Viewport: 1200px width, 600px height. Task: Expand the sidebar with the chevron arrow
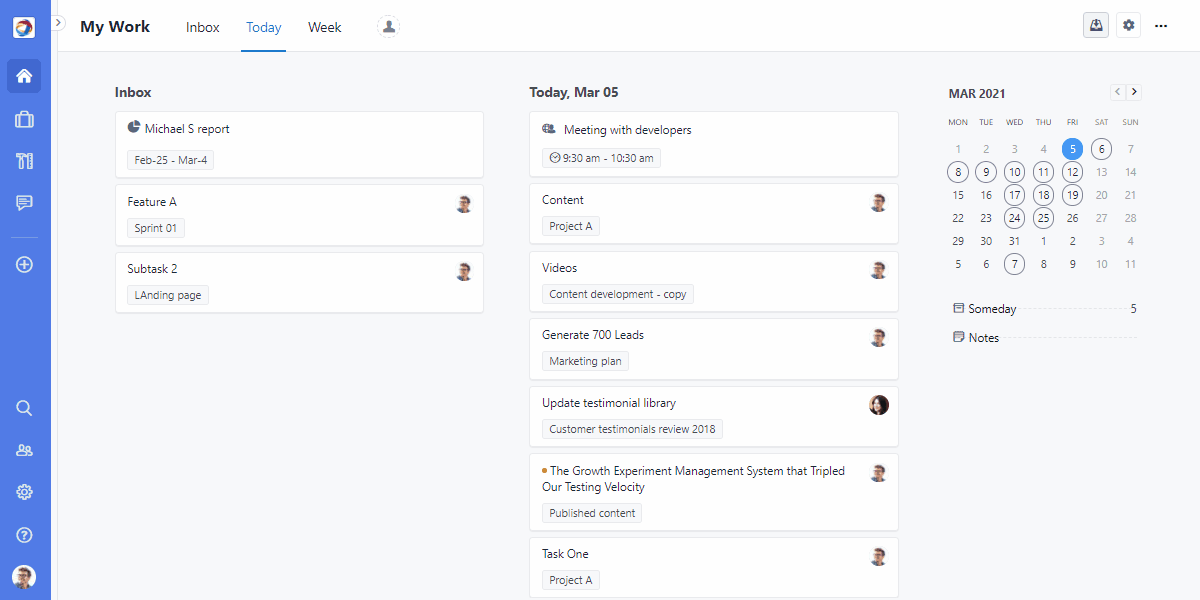pyautogui.click(x=58, y=22)
